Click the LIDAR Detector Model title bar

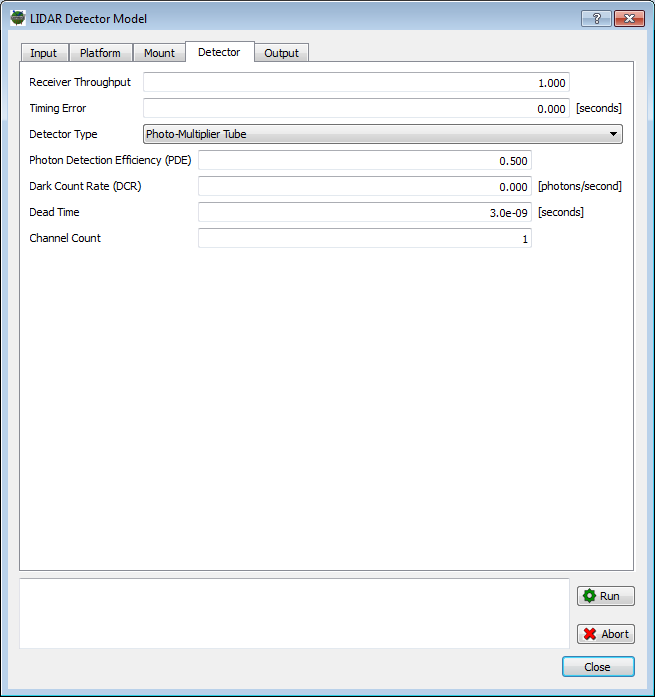pos(300,18)
